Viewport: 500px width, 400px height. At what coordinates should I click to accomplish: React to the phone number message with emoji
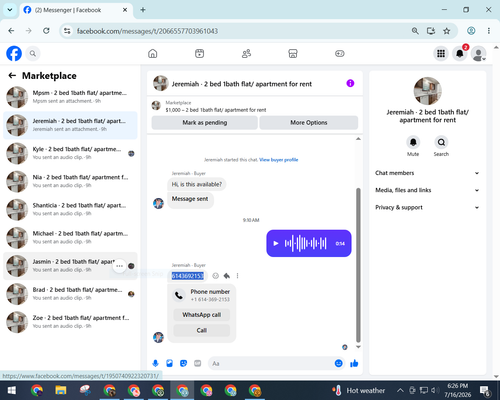(x=216, y=276)
